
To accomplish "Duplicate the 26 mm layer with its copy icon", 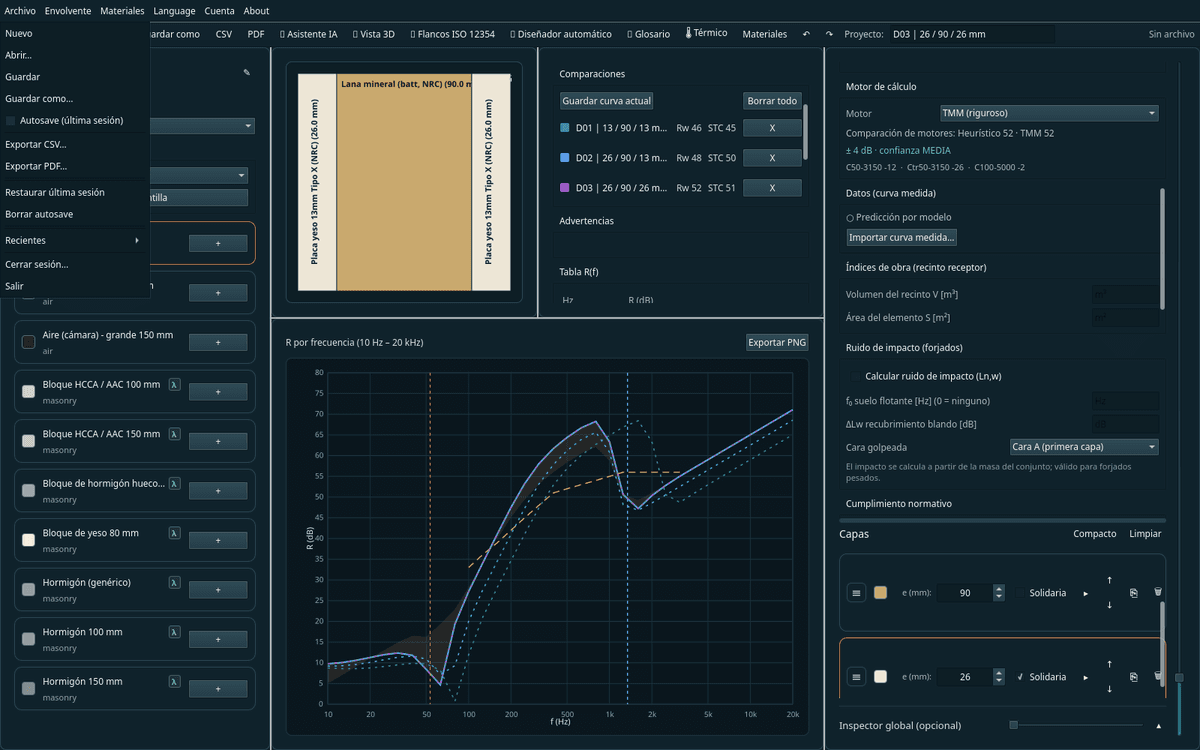I will [x=1134, y=677].
